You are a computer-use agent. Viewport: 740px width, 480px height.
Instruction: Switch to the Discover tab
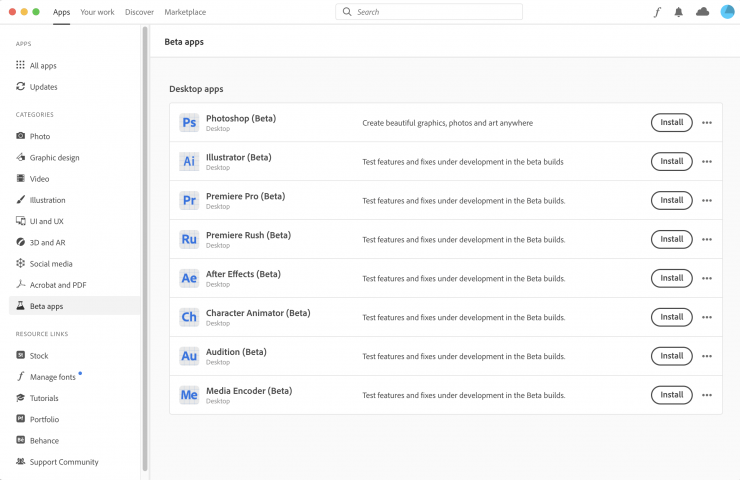point(139,12)
